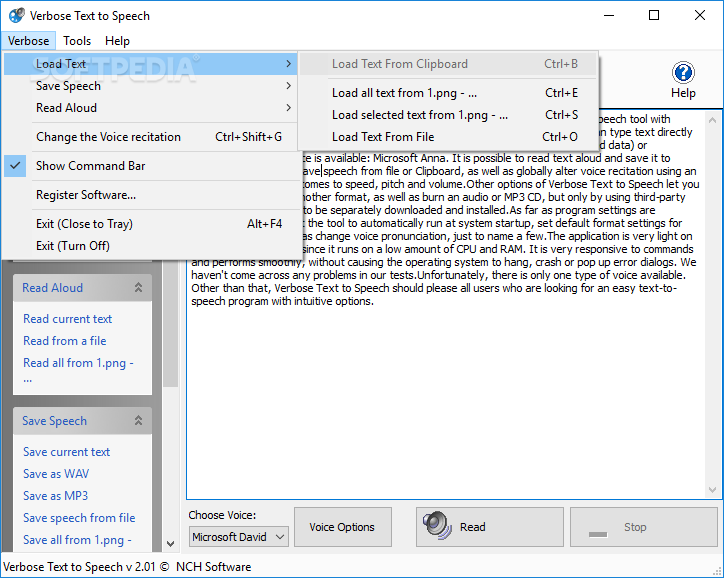Click the Voice Options button

coord(343,527)
